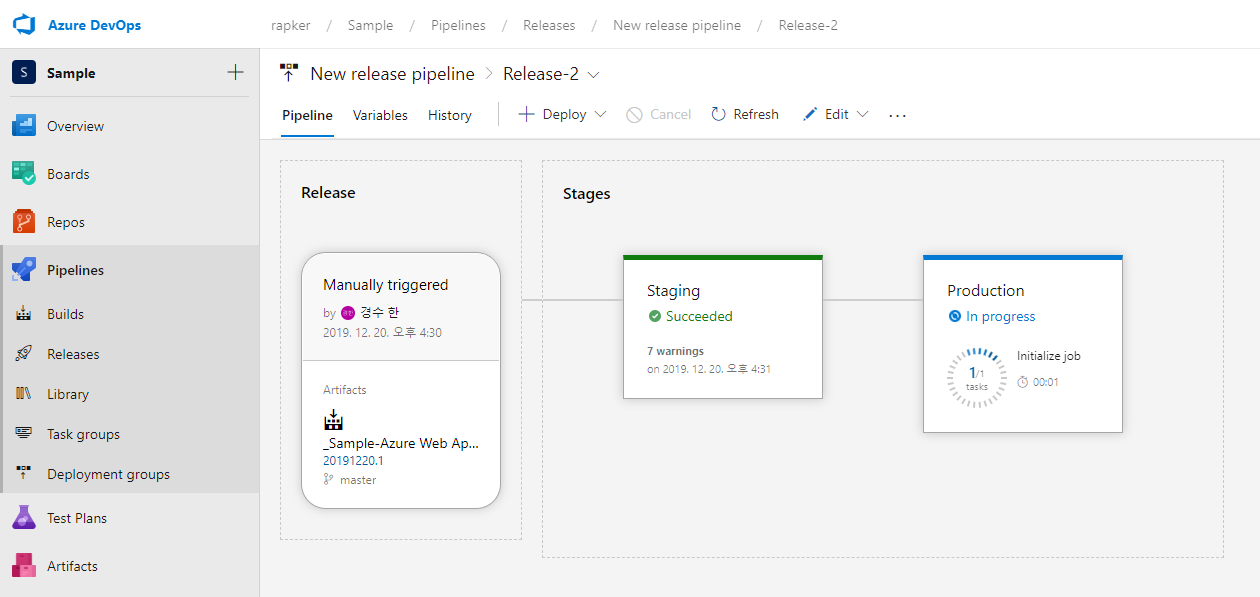Viewport: 1260px width, 597px height.
Task: Open the more actions ellipsis menu
Action: pos(897,115)
